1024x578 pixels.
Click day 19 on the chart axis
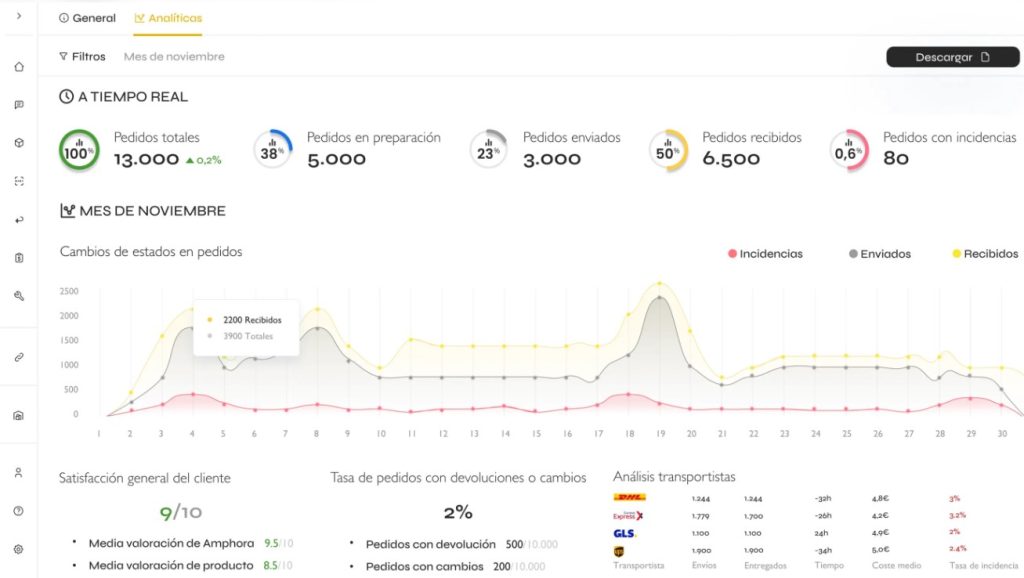tap(661, 434)
